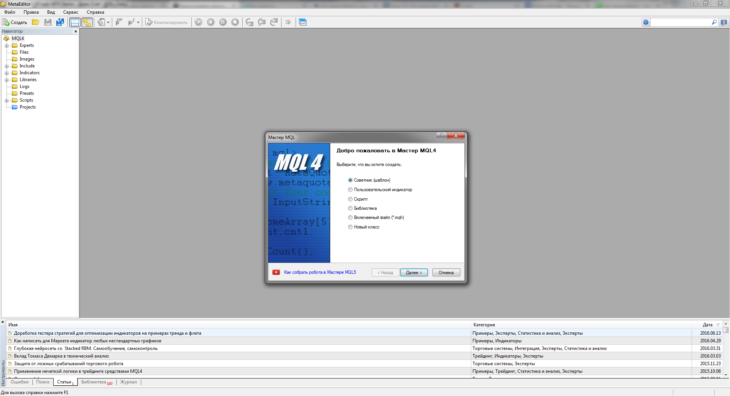Click the toolbar search input field

(x=680, y=22)
